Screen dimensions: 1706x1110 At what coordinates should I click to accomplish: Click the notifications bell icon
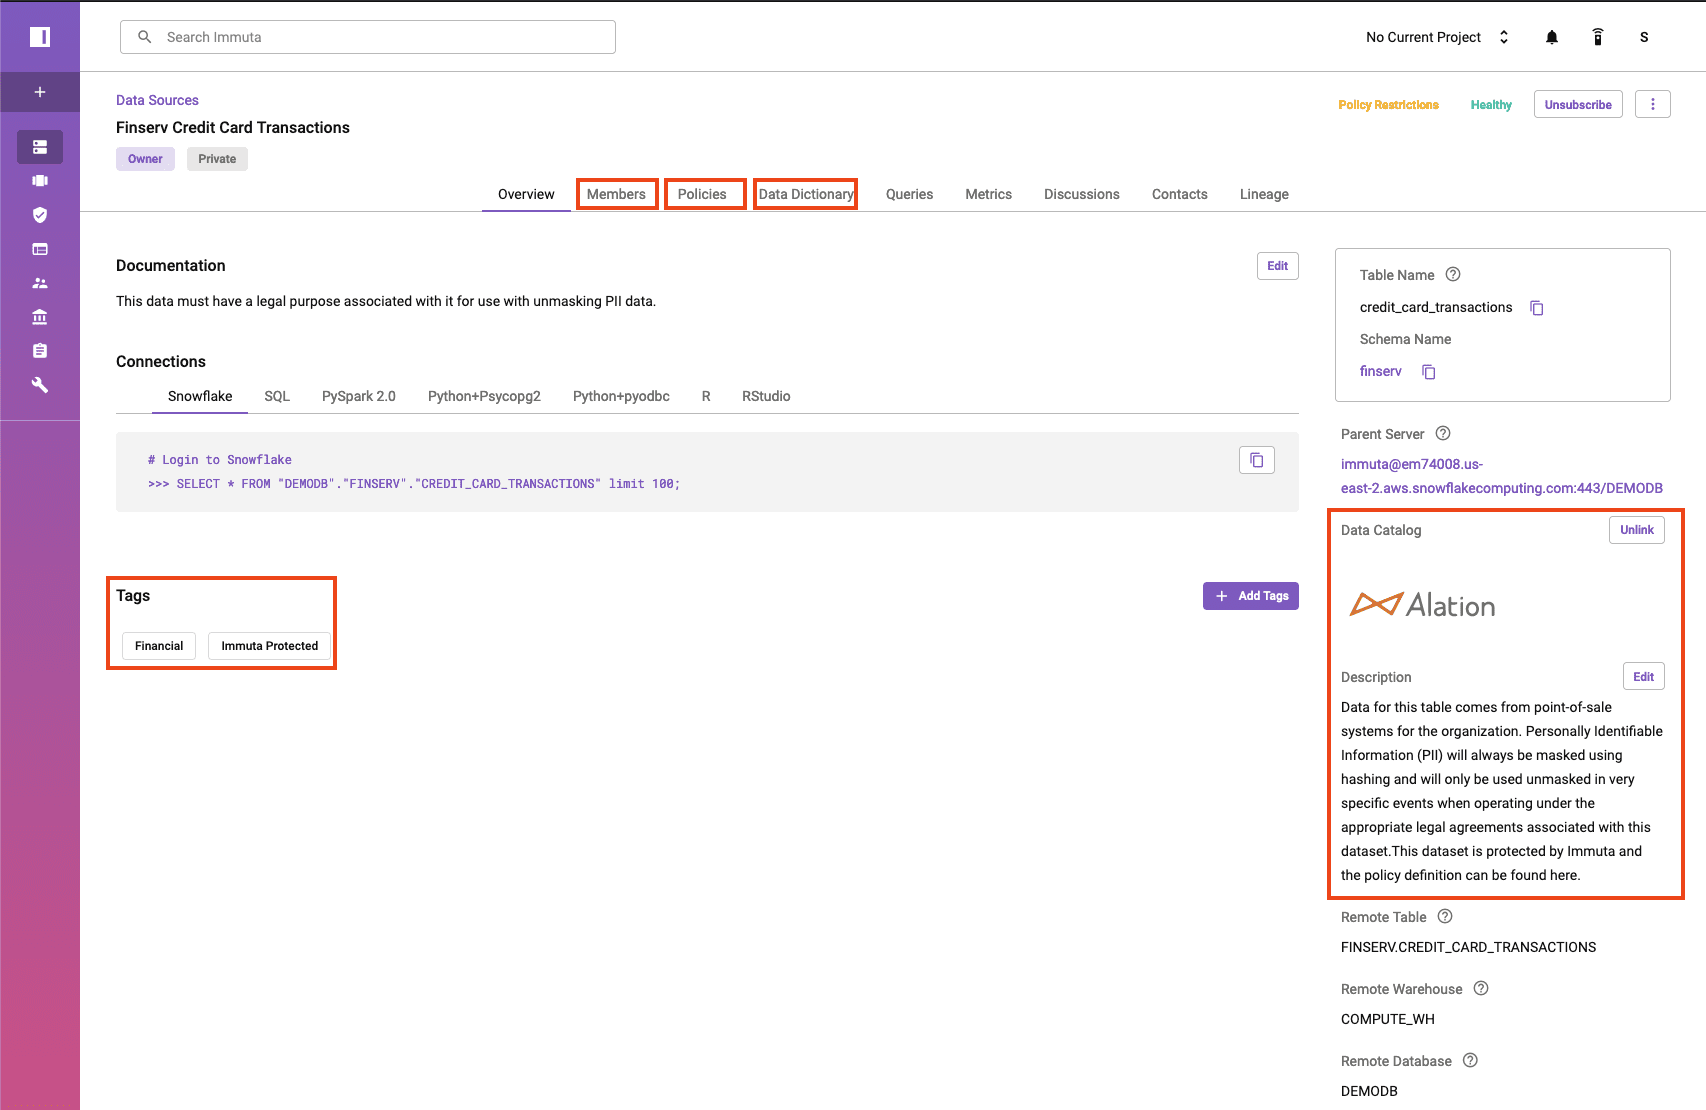coord(1551,37)
